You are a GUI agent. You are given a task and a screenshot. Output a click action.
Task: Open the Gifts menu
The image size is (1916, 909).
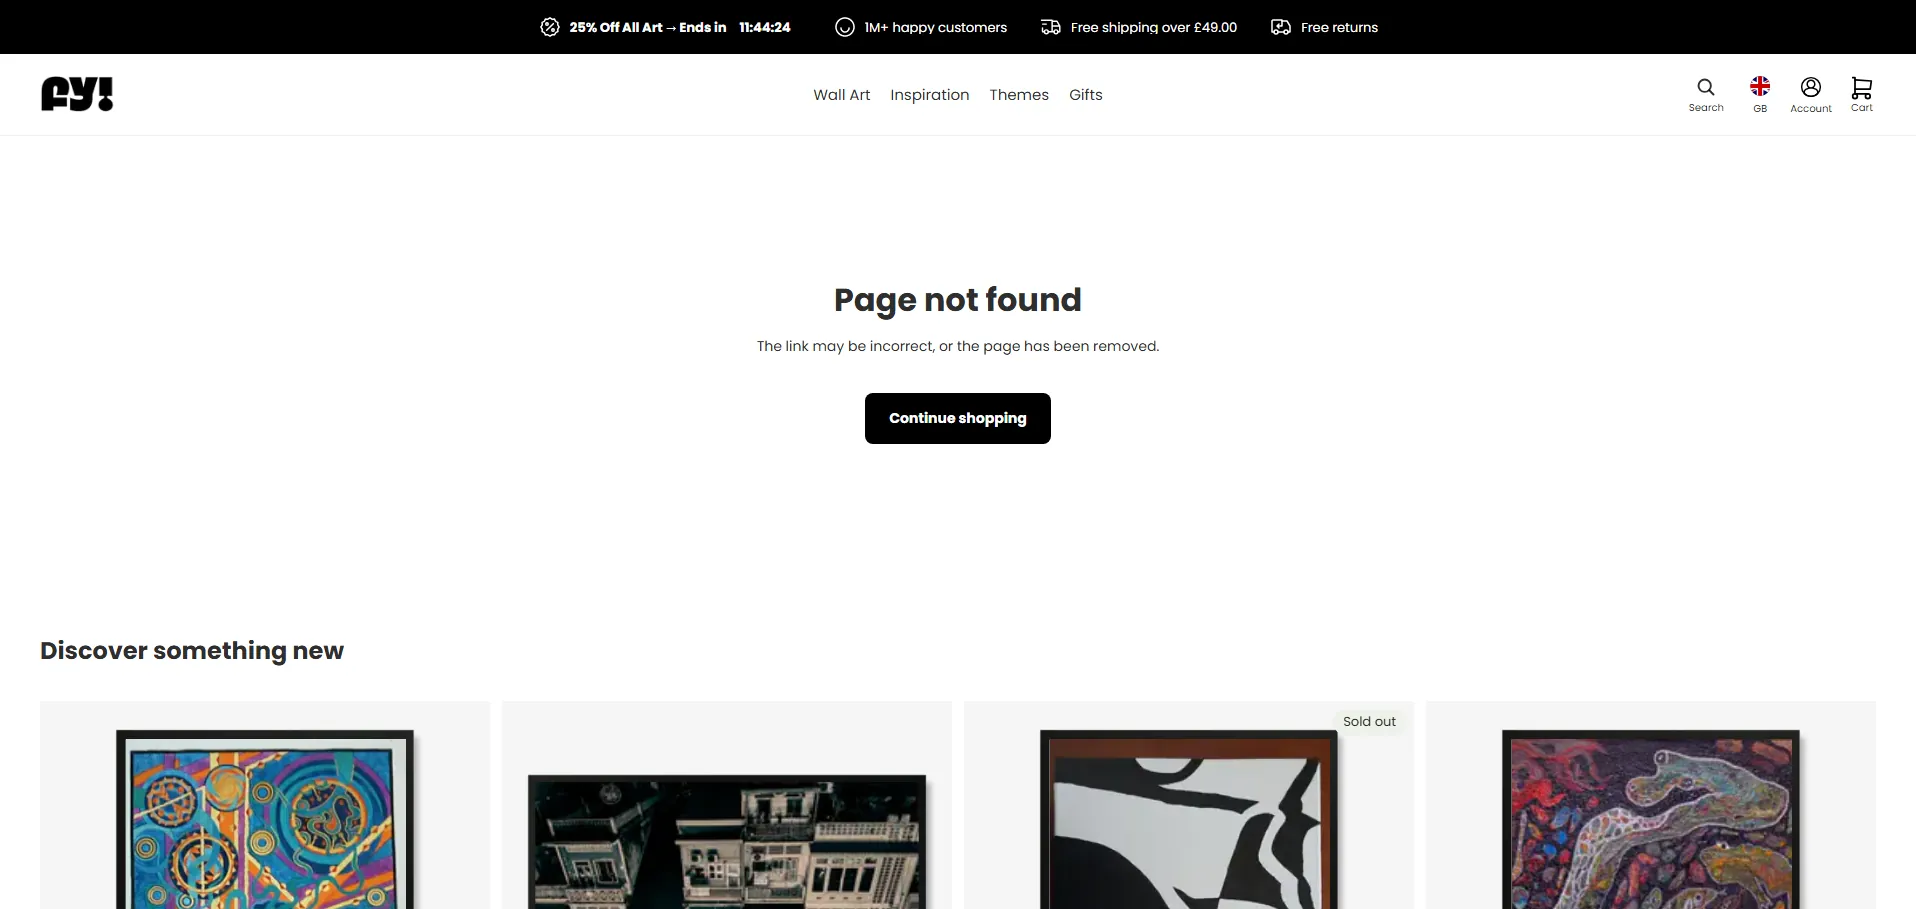(x=1086, y=95)
